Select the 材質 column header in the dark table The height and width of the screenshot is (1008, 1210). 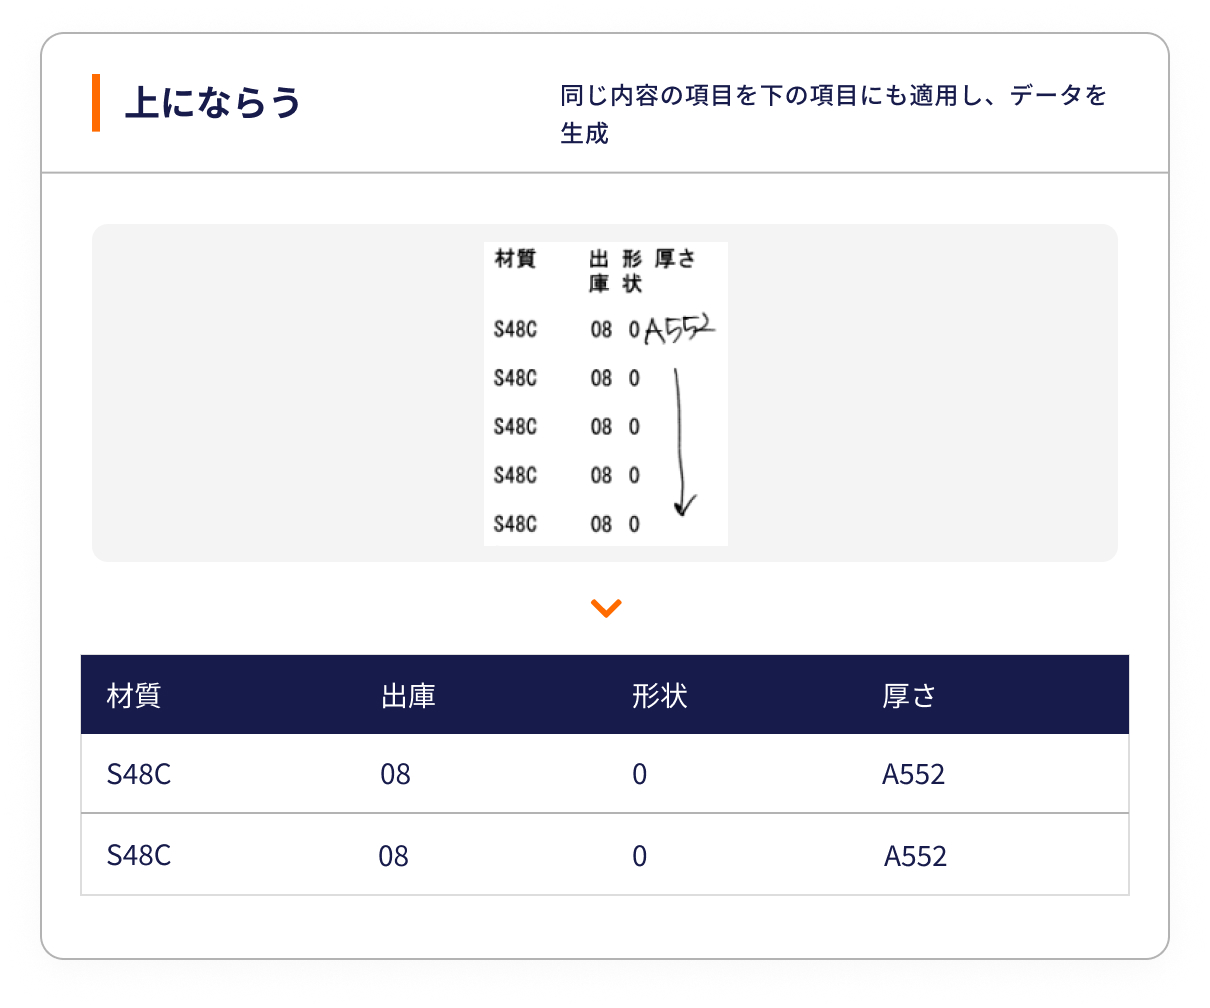(x=134, y=695)
